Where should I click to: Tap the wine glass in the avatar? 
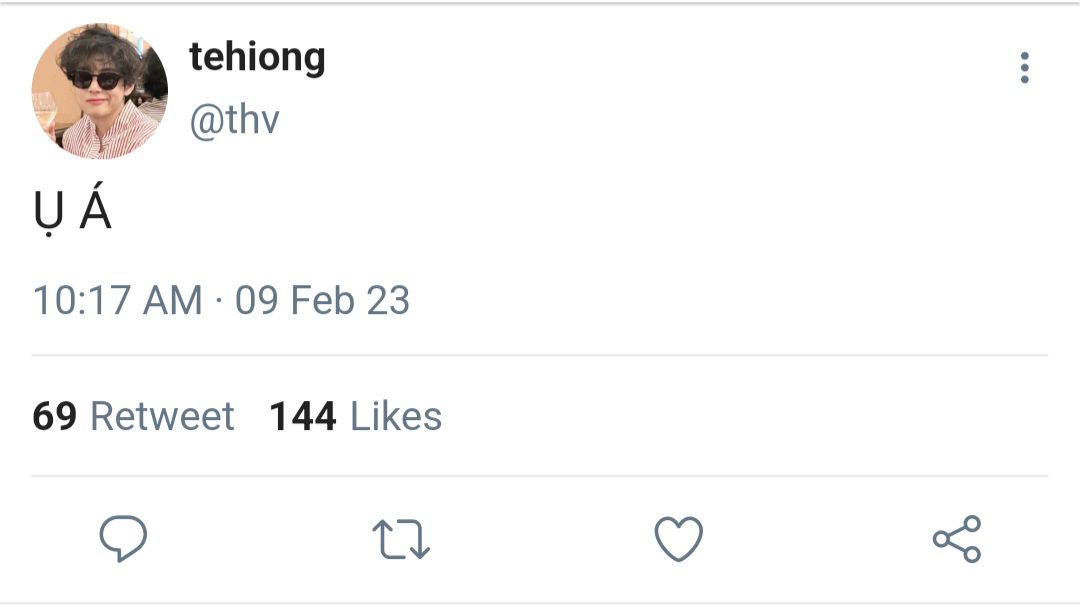pos(44,110)
